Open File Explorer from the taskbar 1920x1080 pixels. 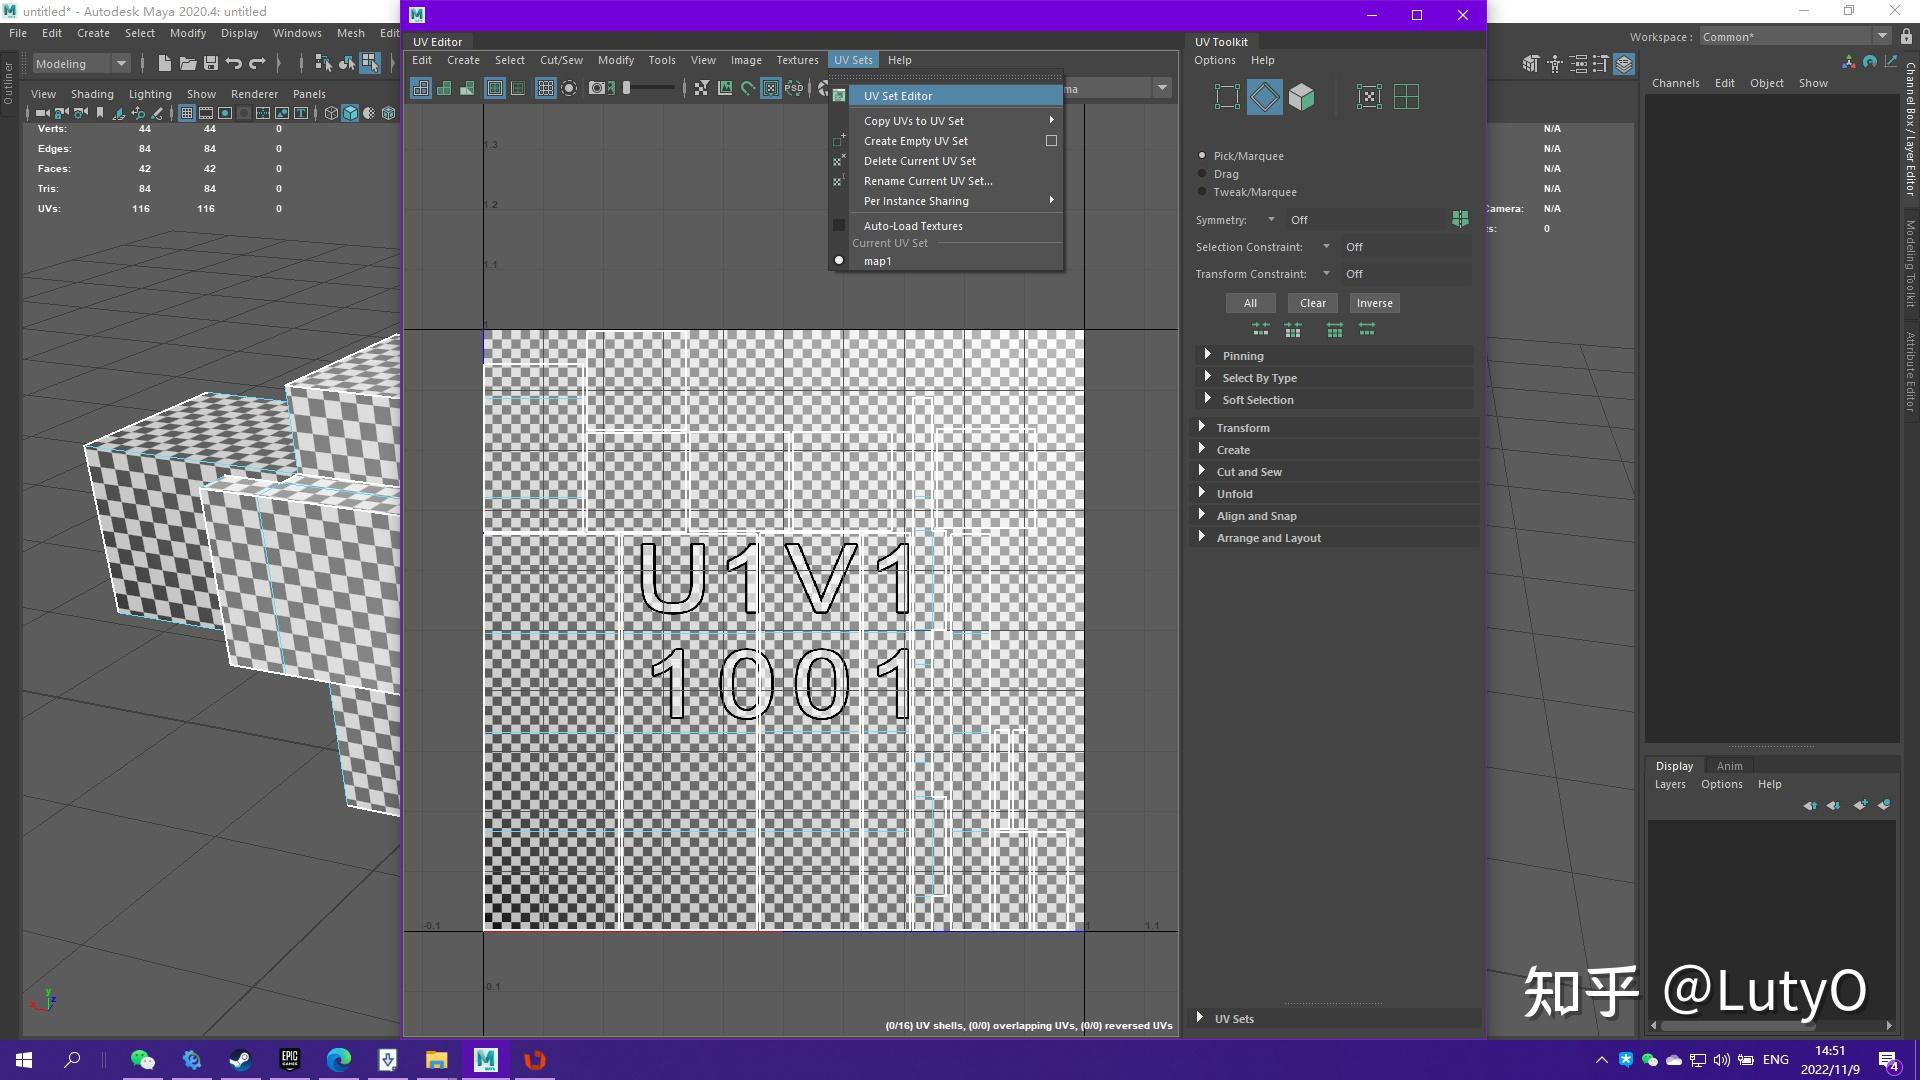pos(436,1060)
